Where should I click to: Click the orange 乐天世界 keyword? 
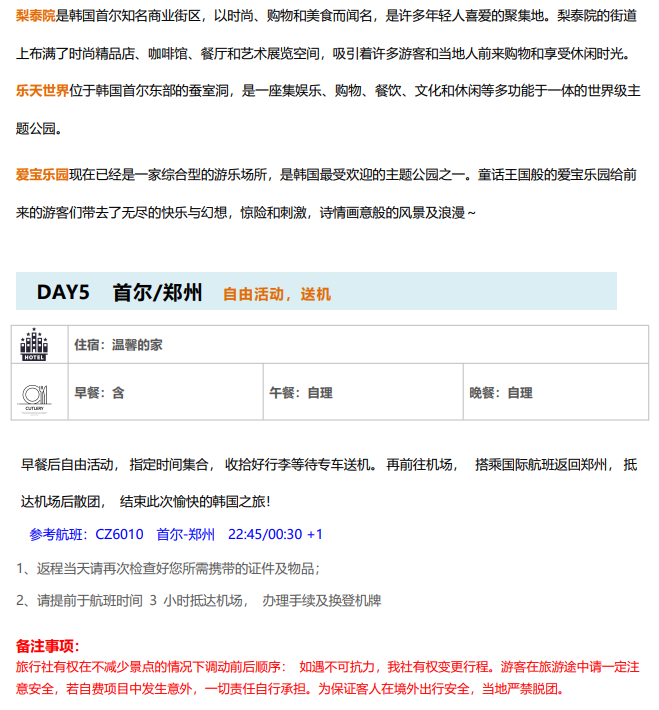pyautogui.click(x=42, y=91)
